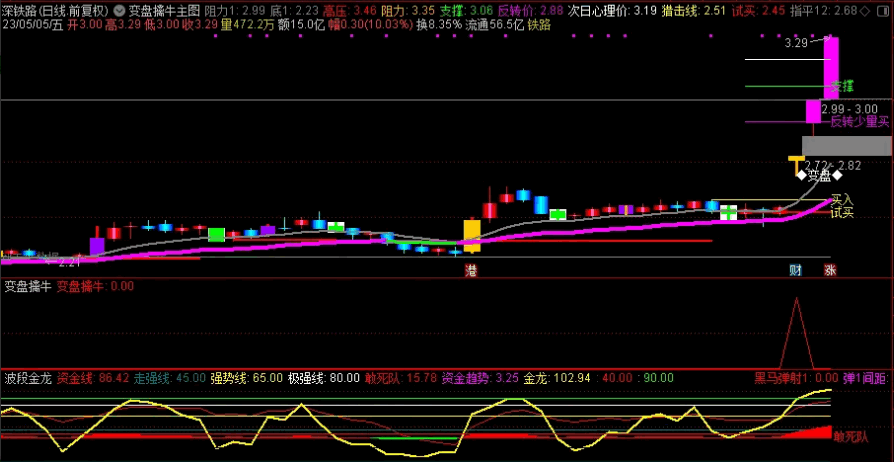Click the 幅0.30(10.03%) change value
This screenshot has height=462, width=894.
369,24
